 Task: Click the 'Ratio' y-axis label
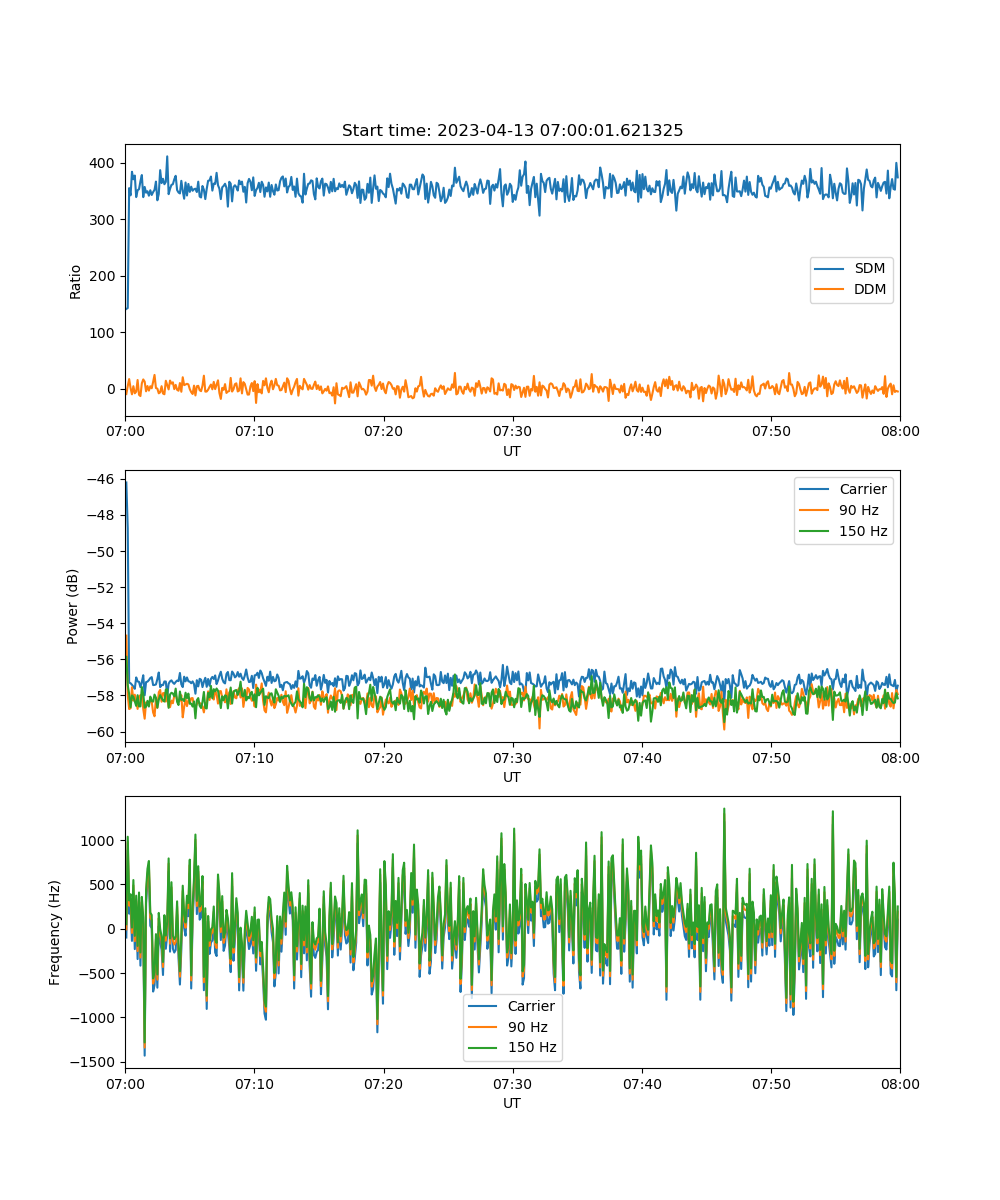(76, 280)
